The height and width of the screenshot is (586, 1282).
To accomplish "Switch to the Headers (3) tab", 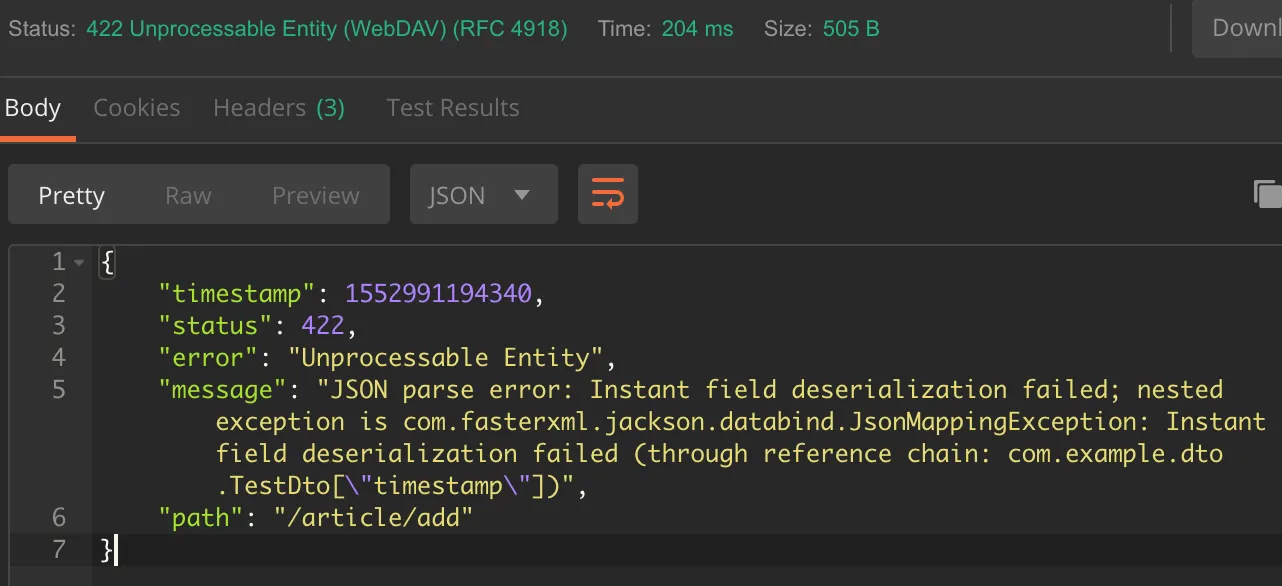I will click(x=279, y=108).
